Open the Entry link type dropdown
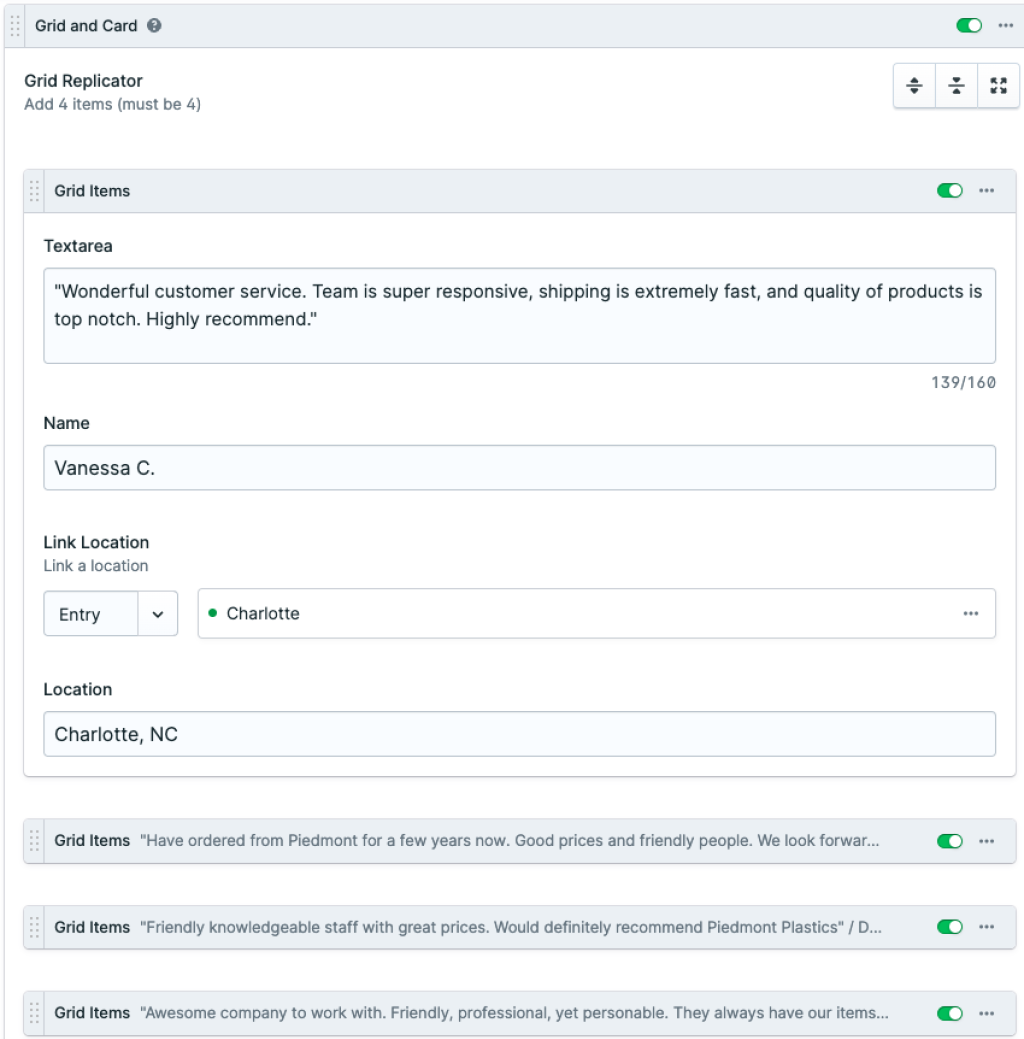The width and height of the screenshot is (1024, 1039). point(110,614)
